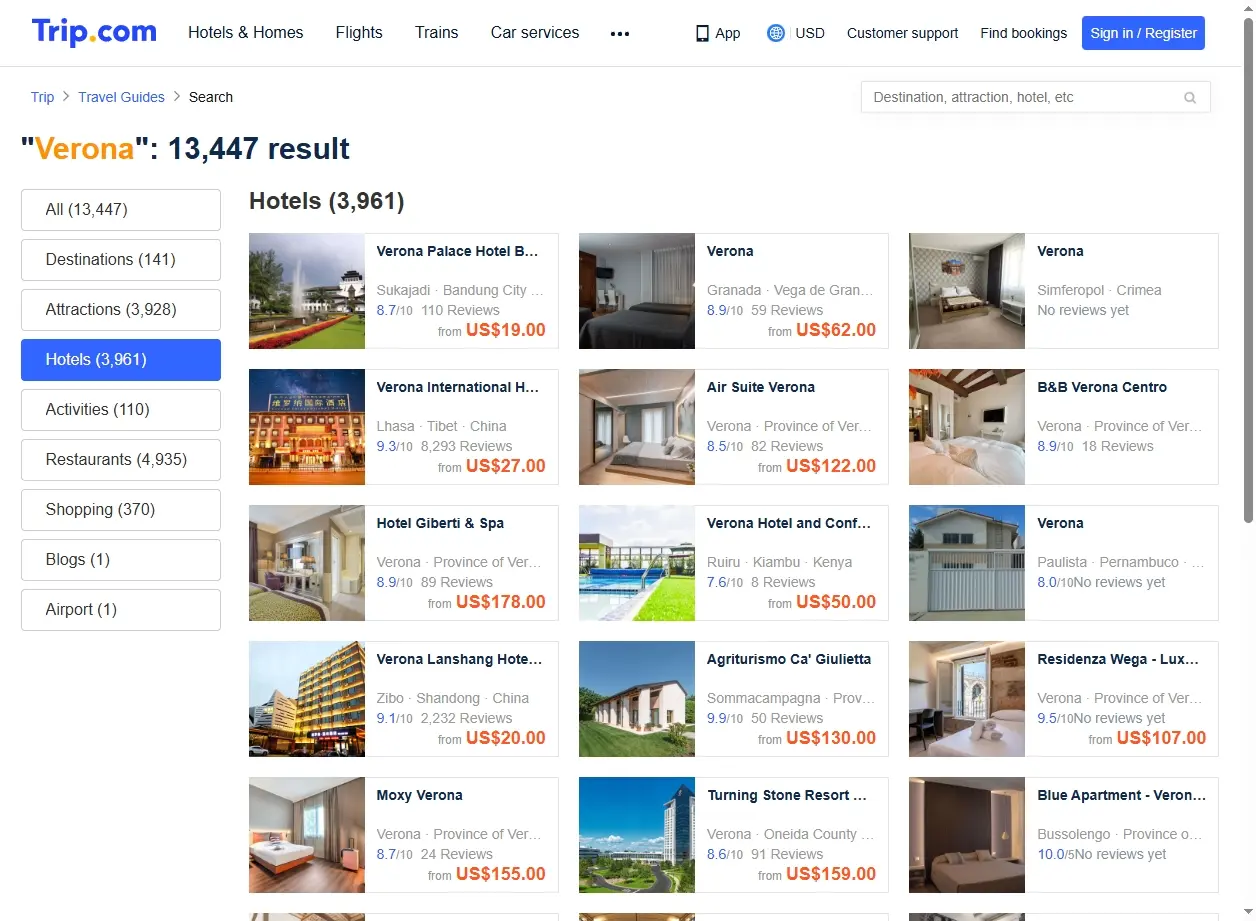Image resolution: width=1256 pixels, height=921 pixels.
Task: Open Customer support
Action: coord(902,33)
